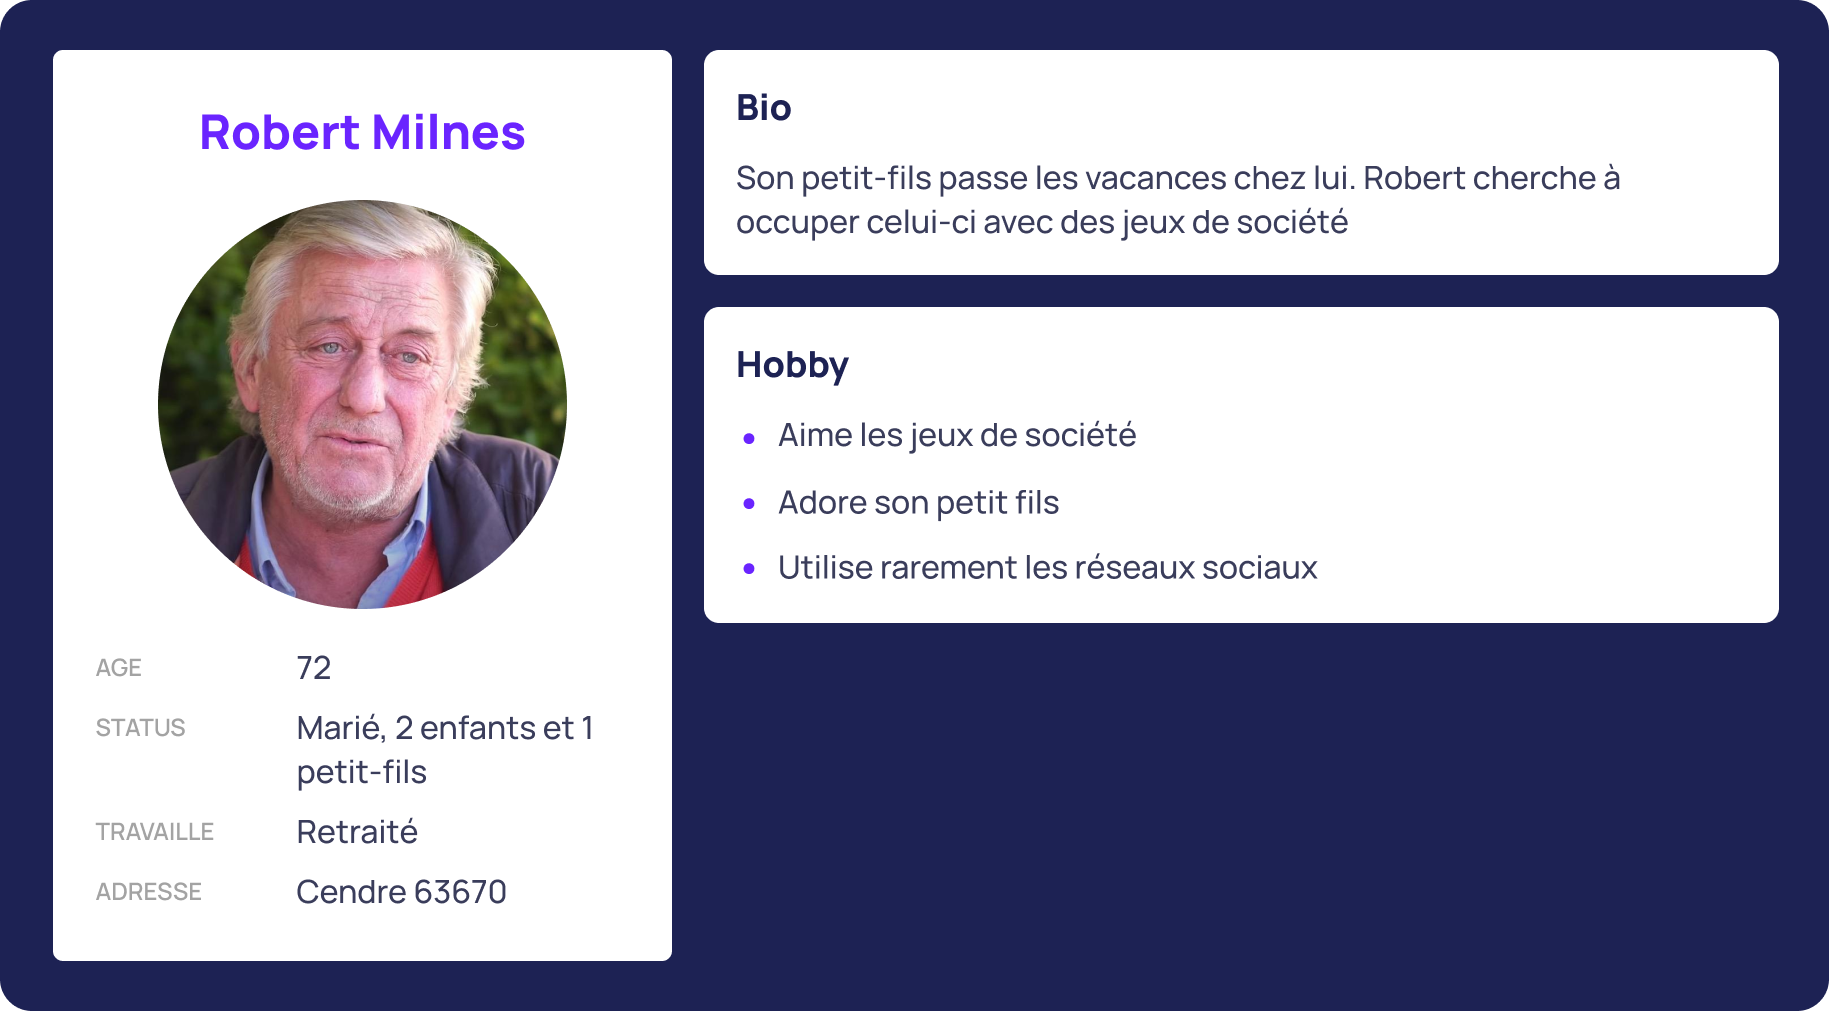Select 'Aime les jeux de société' item
This screenshot has width=1829, height=1011.
(x=957, y=435)
